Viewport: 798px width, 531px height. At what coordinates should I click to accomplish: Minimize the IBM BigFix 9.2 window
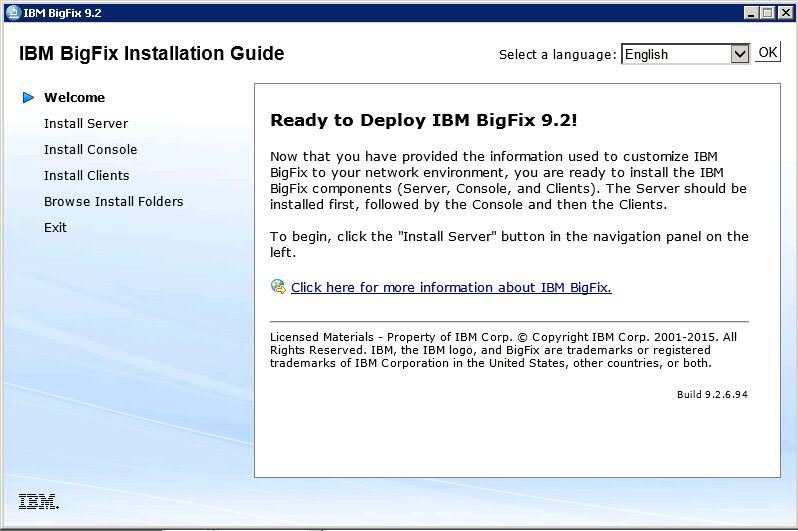click(x=751, y=13)
